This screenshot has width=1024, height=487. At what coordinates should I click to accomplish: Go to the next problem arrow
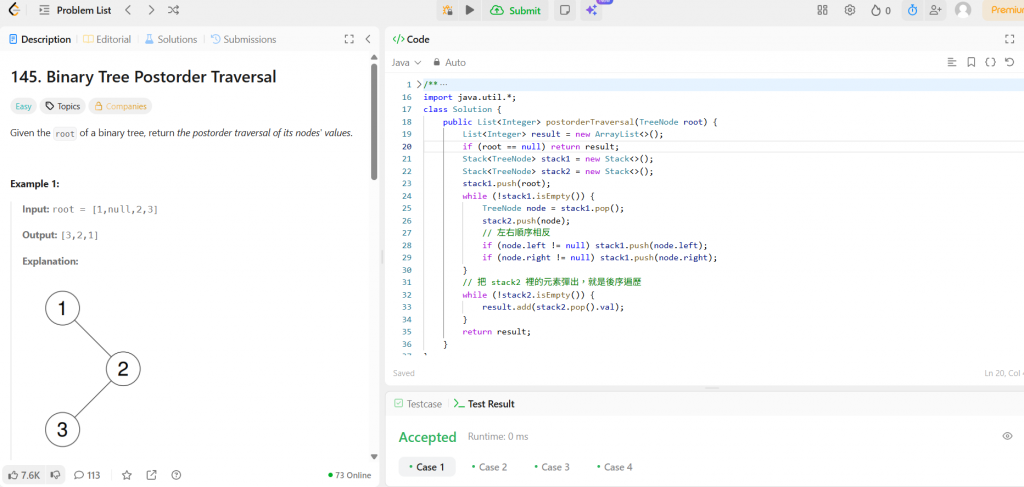point(152,10)
